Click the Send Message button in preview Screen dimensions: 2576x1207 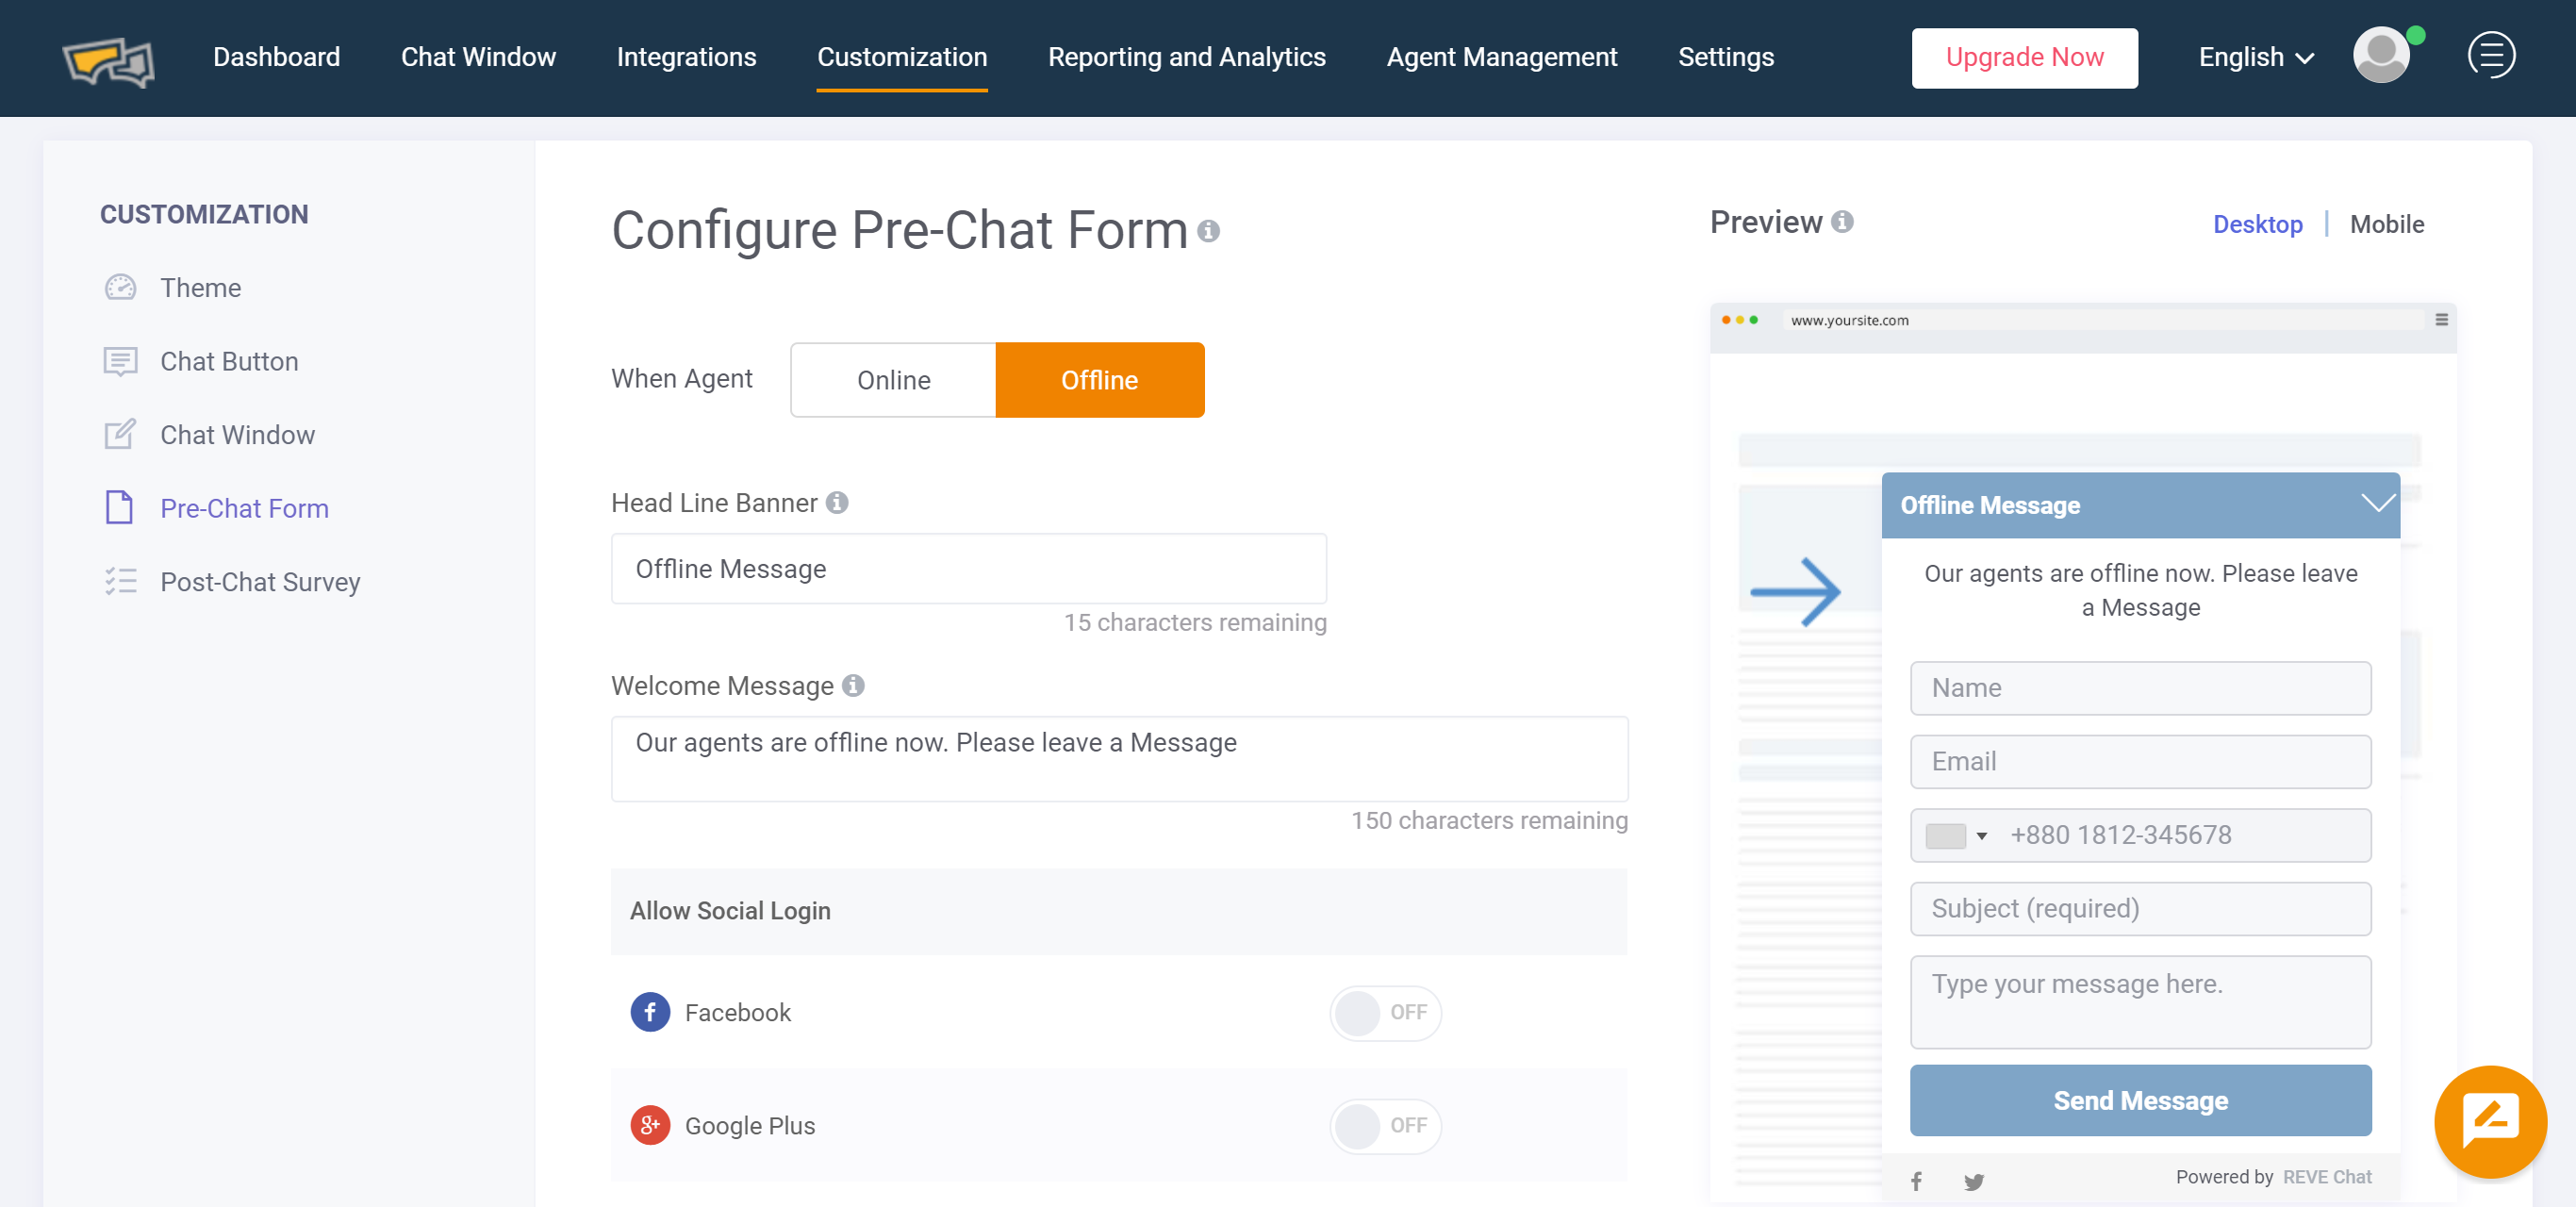coord(2140,1100)
